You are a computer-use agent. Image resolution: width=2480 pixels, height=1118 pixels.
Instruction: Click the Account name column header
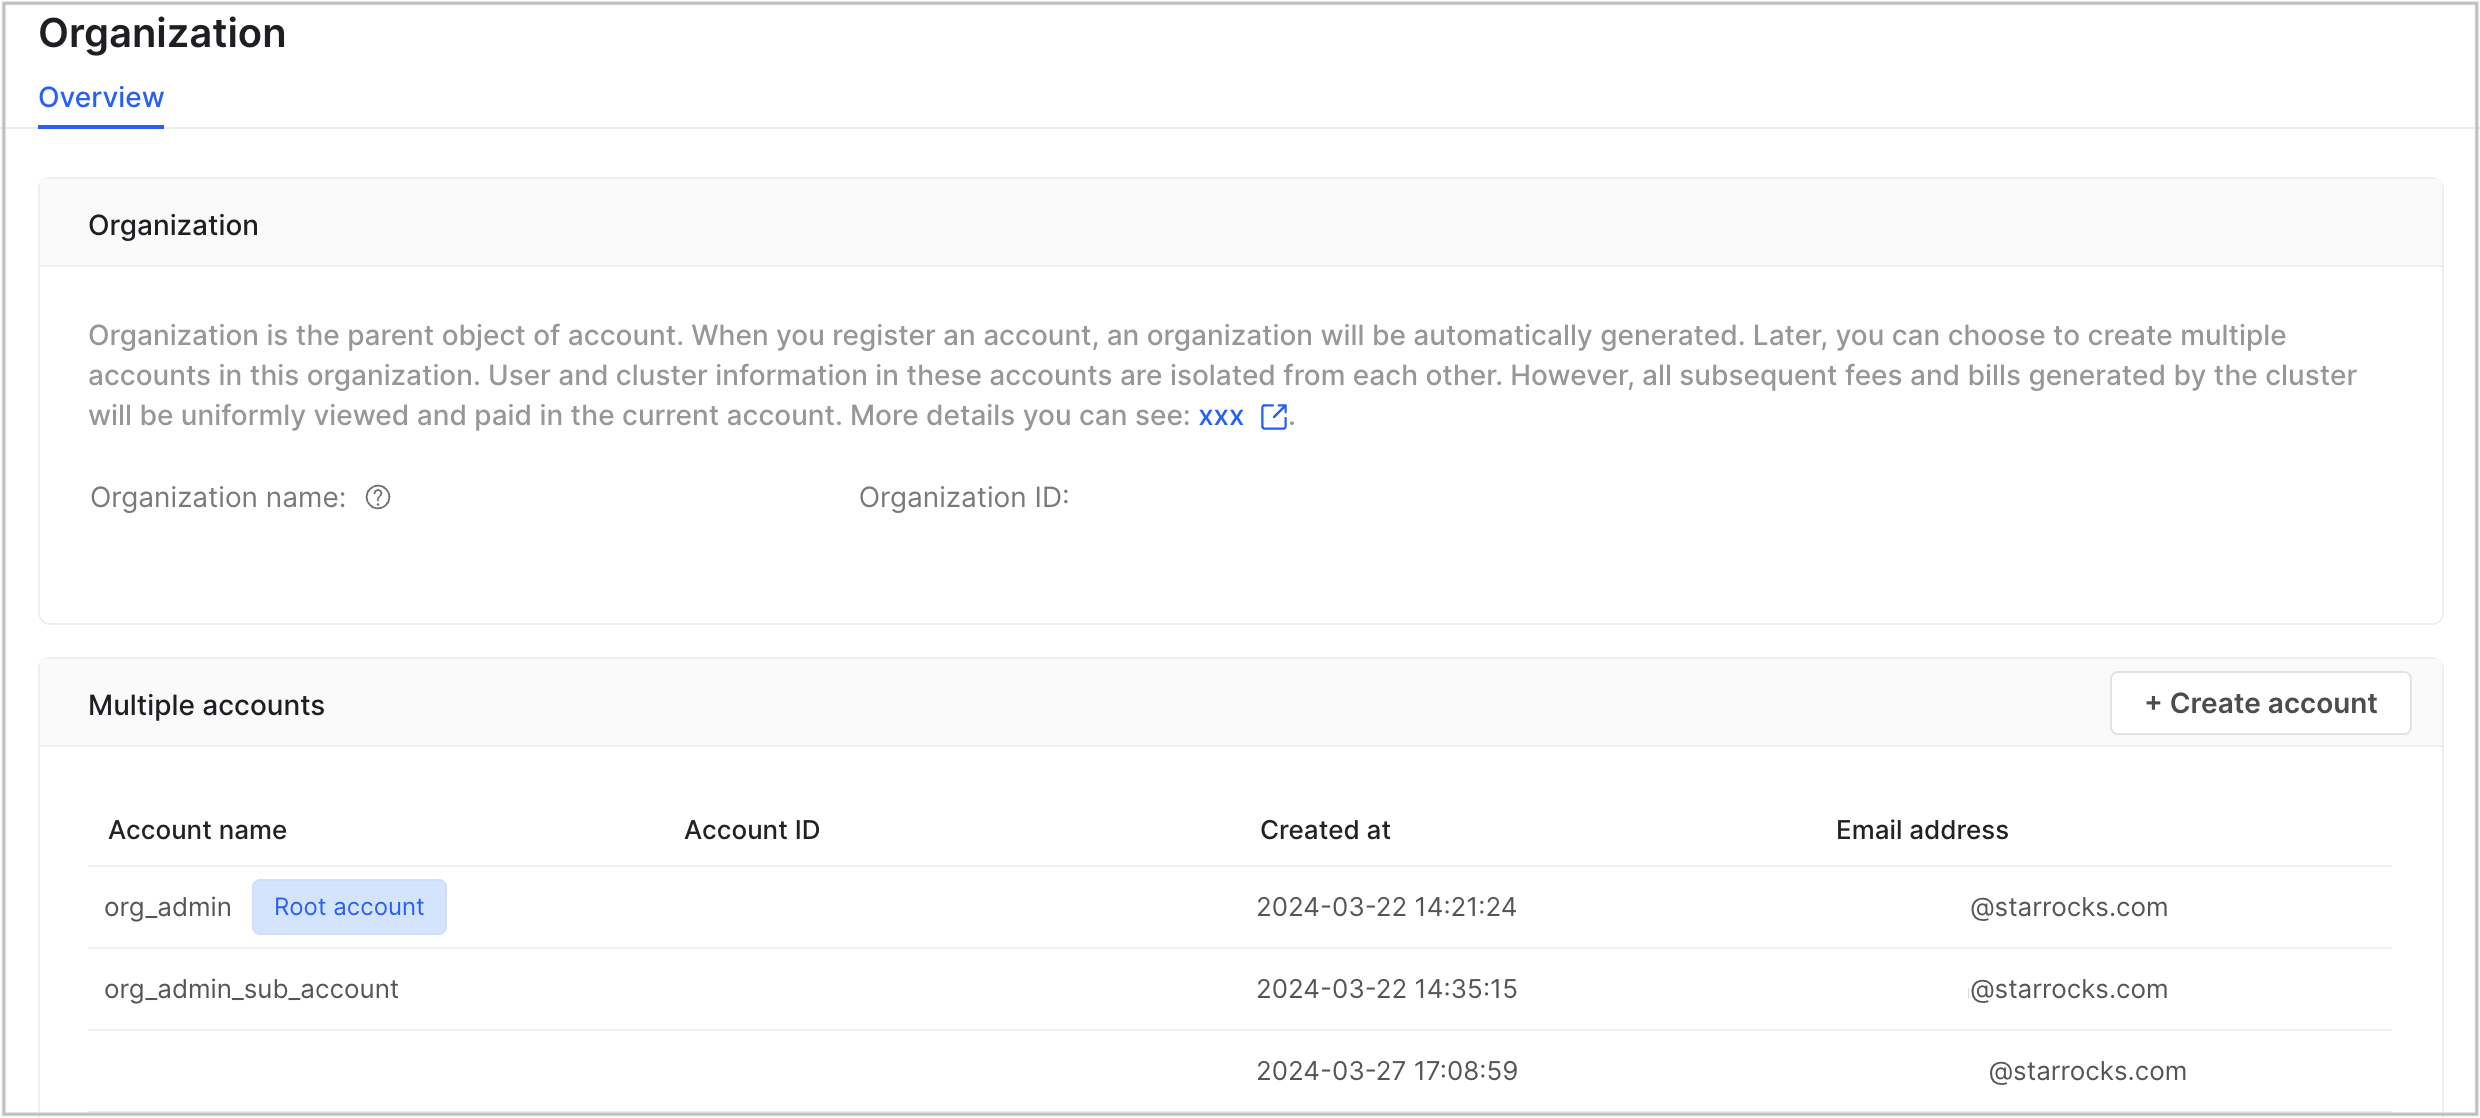(197, 830)
